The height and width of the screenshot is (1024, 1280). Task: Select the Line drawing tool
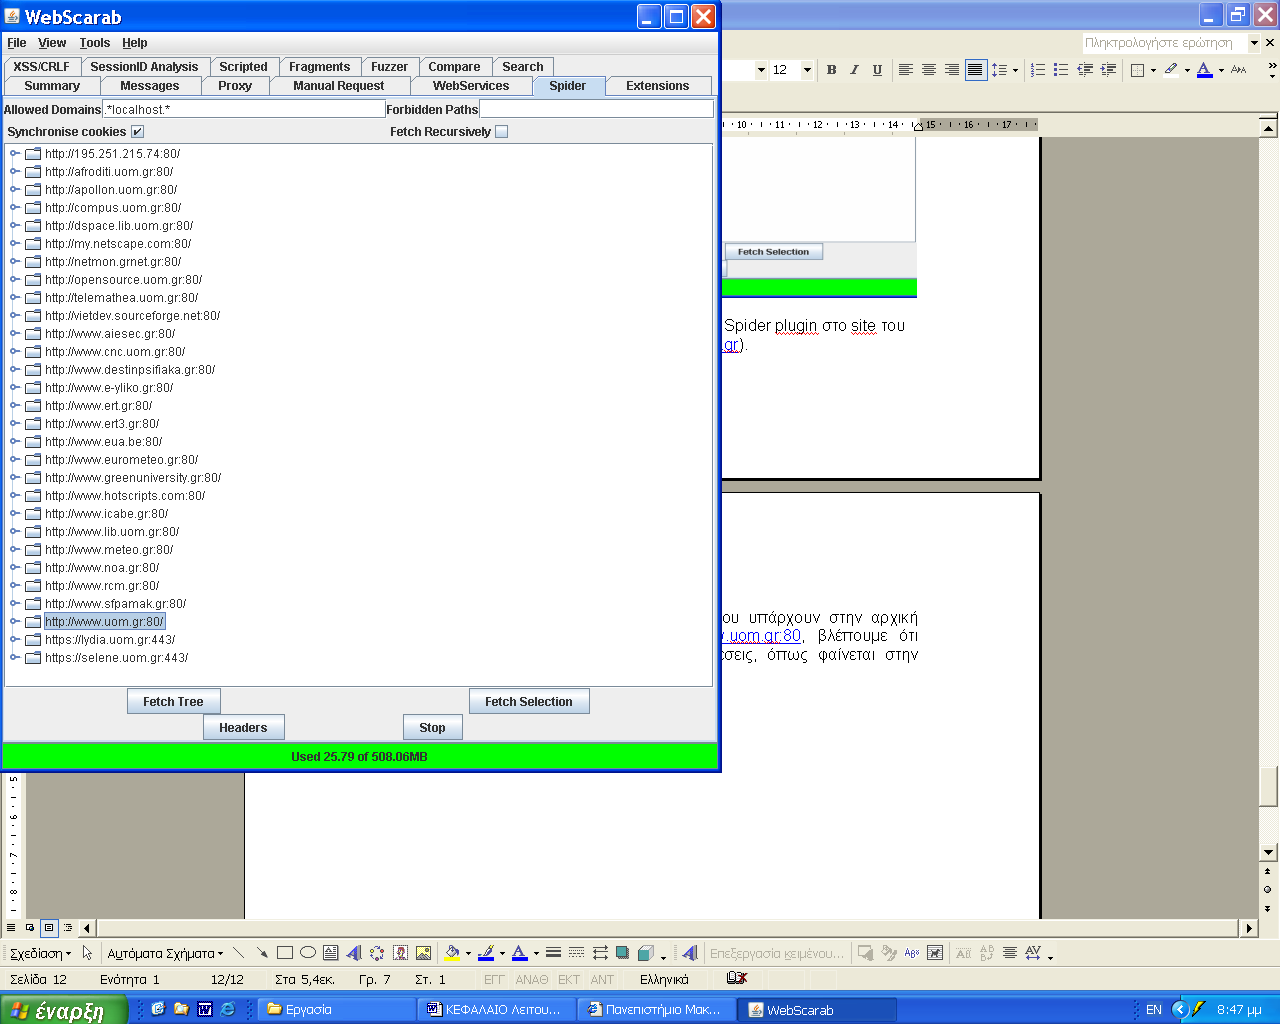coord(238,953)
